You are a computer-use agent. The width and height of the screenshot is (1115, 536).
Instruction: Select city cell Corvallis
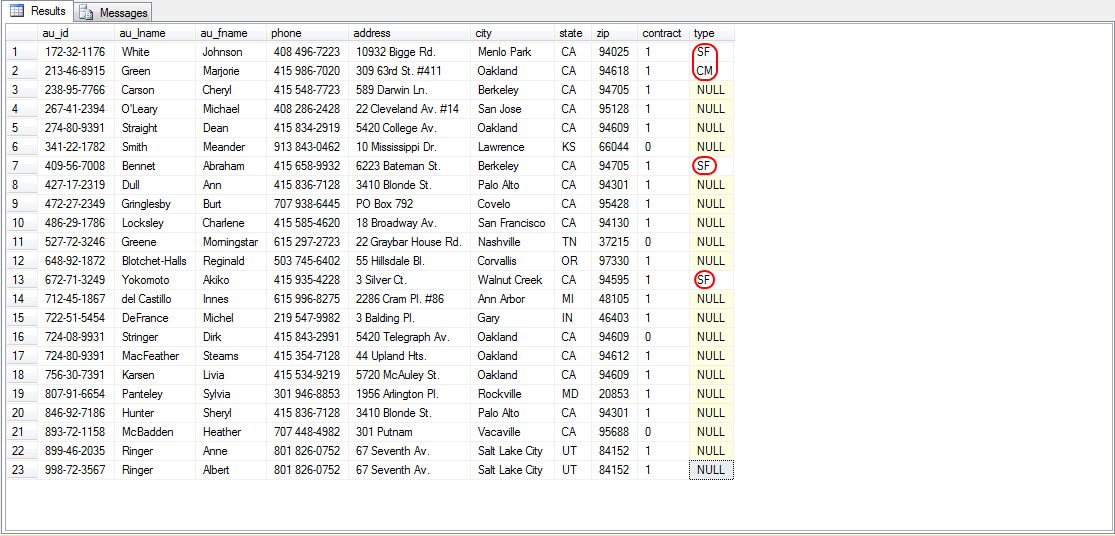(513, 261)
